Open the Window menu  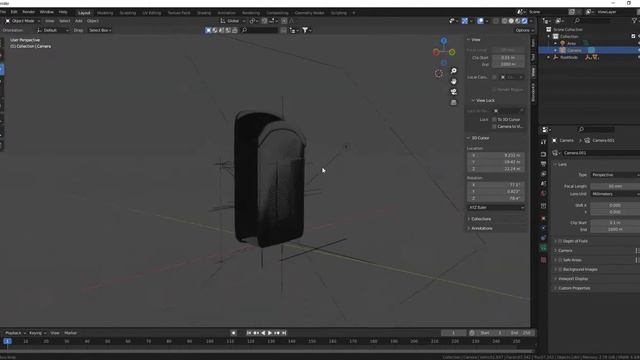pos(47,12)
